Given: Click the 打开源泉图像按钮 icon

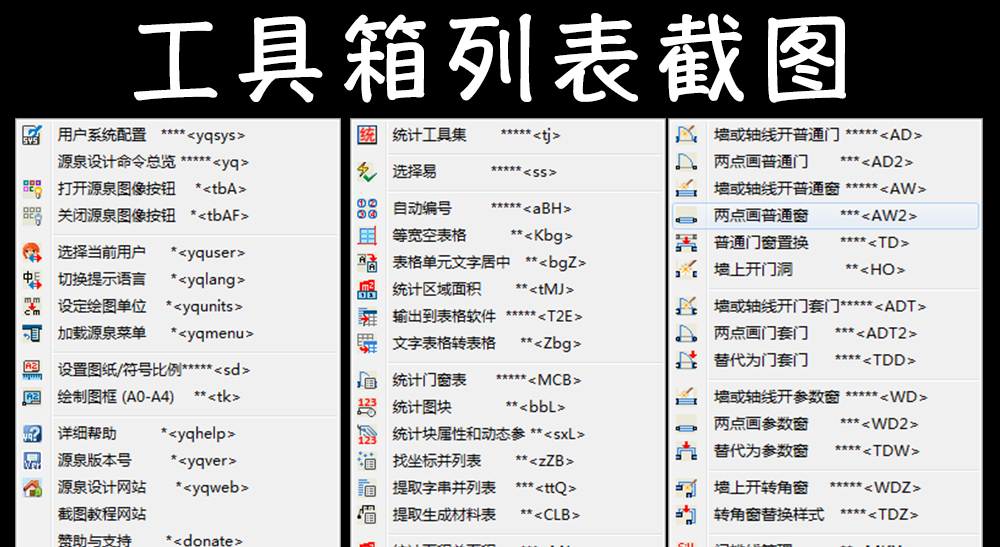Looking at the screenshot, I should tap(32, 188).
